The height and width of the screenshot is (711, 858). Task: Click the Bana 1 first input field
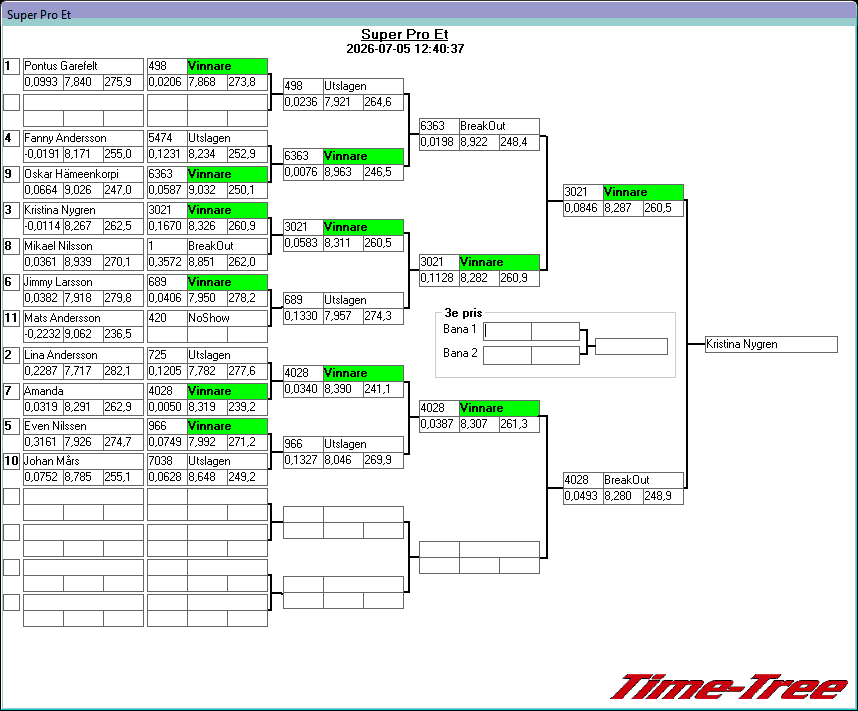tap(507, 331)
